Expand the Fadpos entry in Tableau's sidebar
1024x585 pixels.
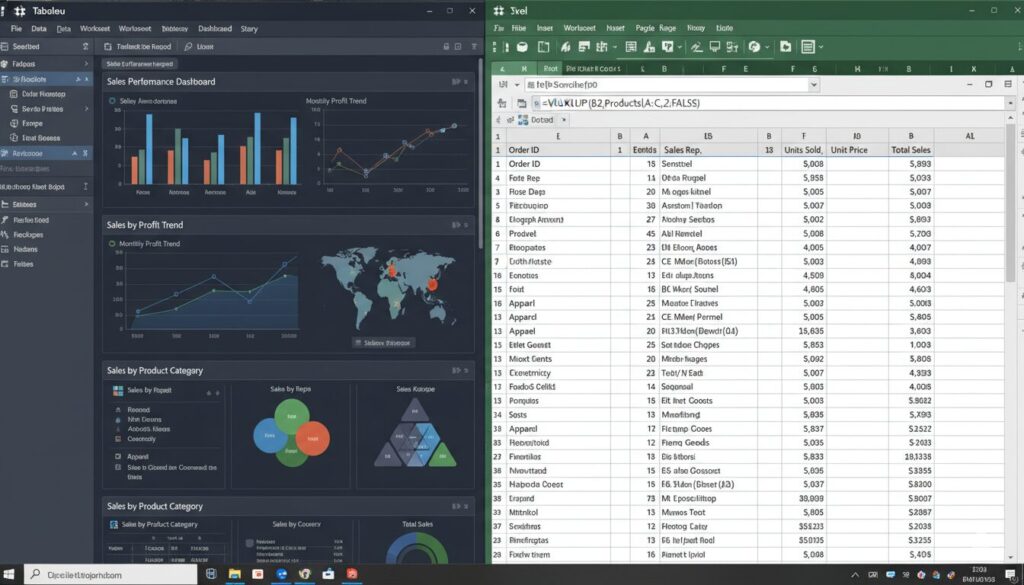click(86, 62)
